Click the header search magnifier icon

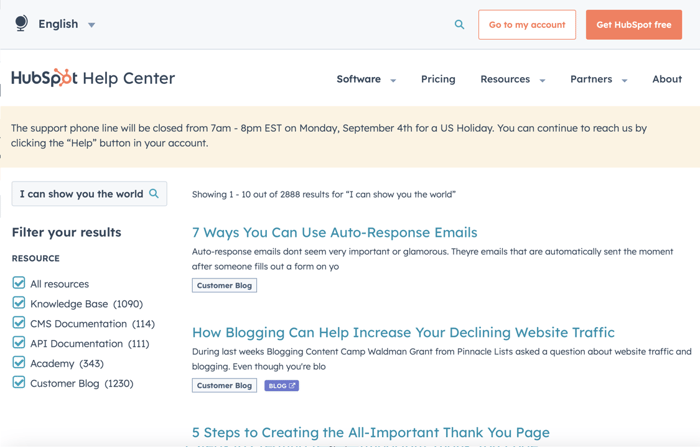coord(459,25)
